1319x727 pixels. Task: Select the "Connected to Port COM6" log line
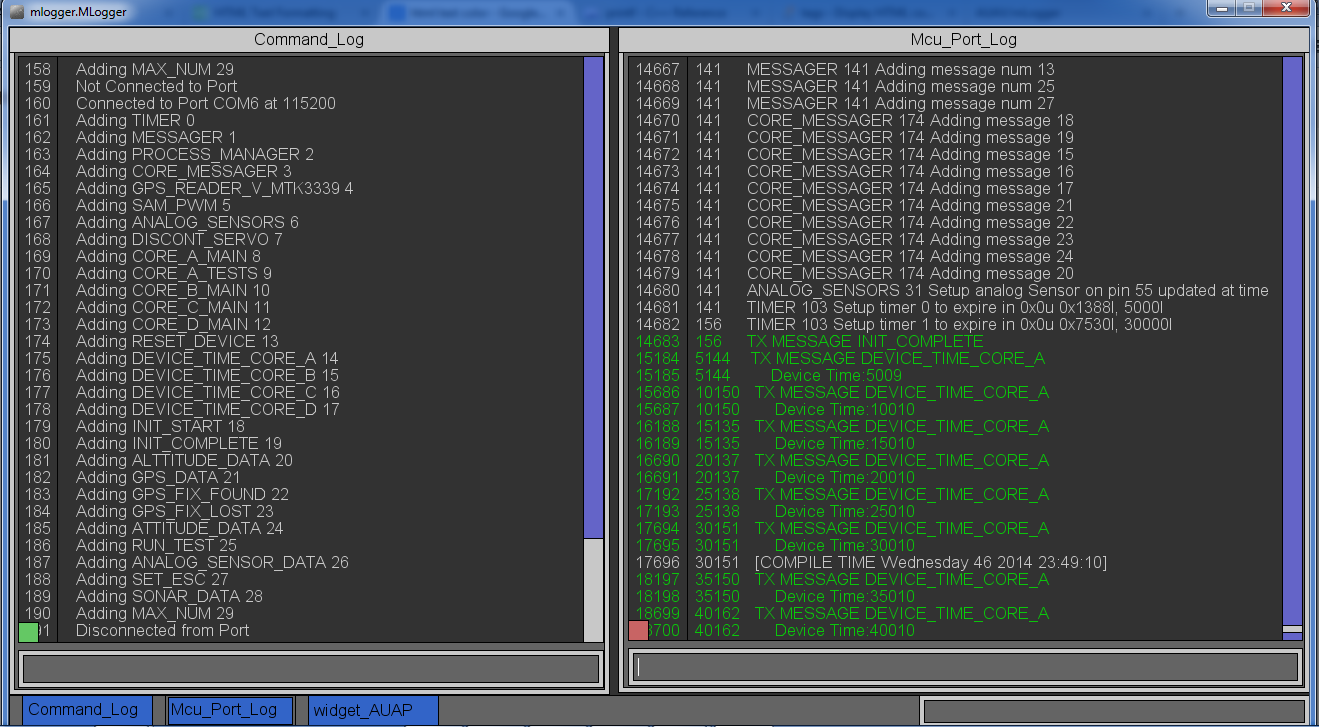click(x=205, y=104)
